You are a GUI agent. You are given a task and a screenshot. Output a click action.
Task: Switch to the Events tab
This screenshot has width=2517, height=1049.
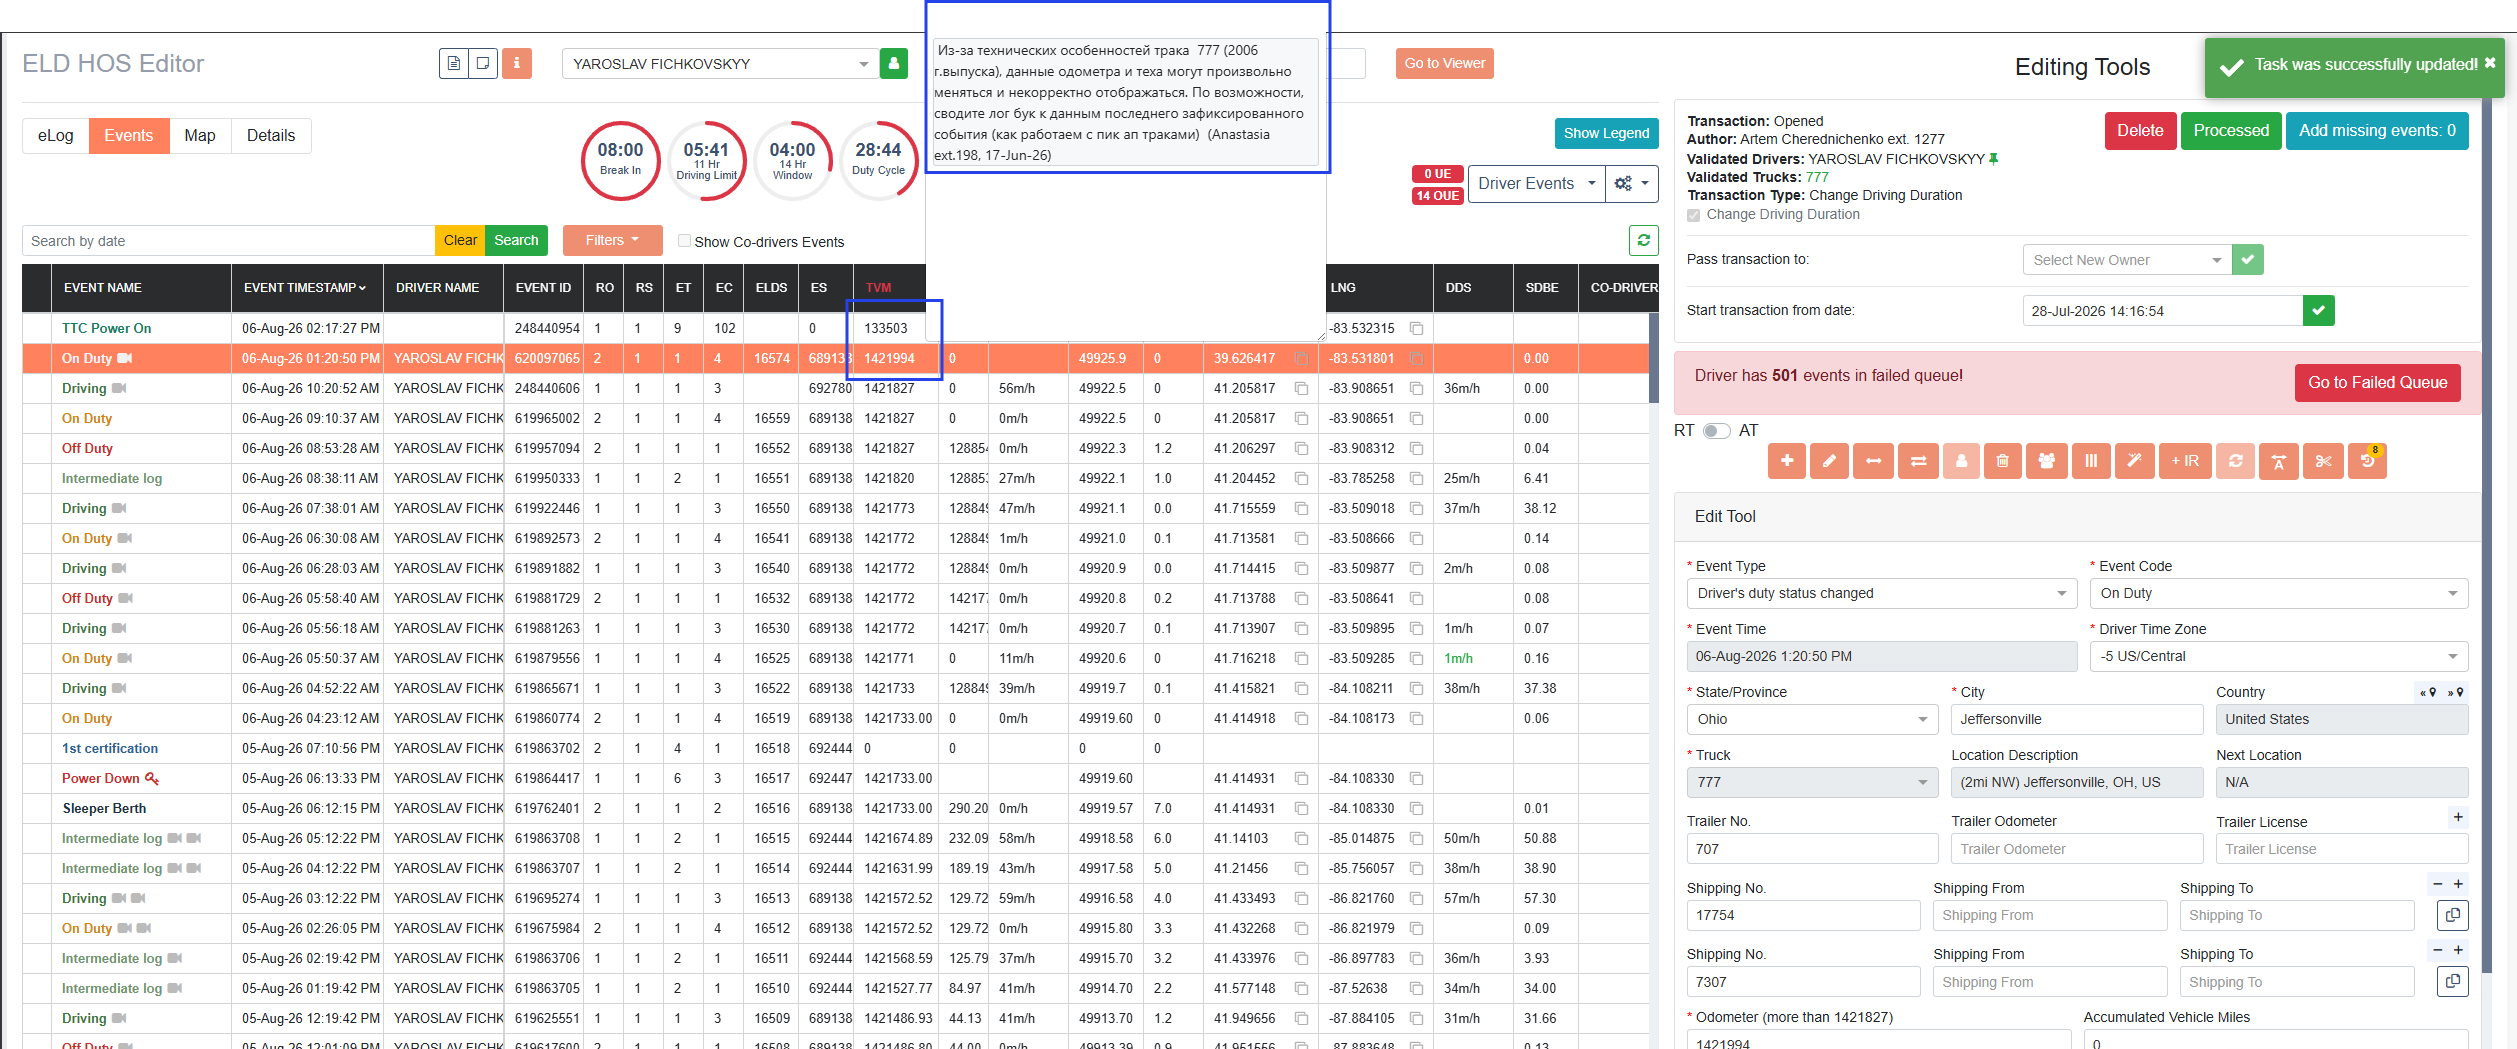pos(129,135)
